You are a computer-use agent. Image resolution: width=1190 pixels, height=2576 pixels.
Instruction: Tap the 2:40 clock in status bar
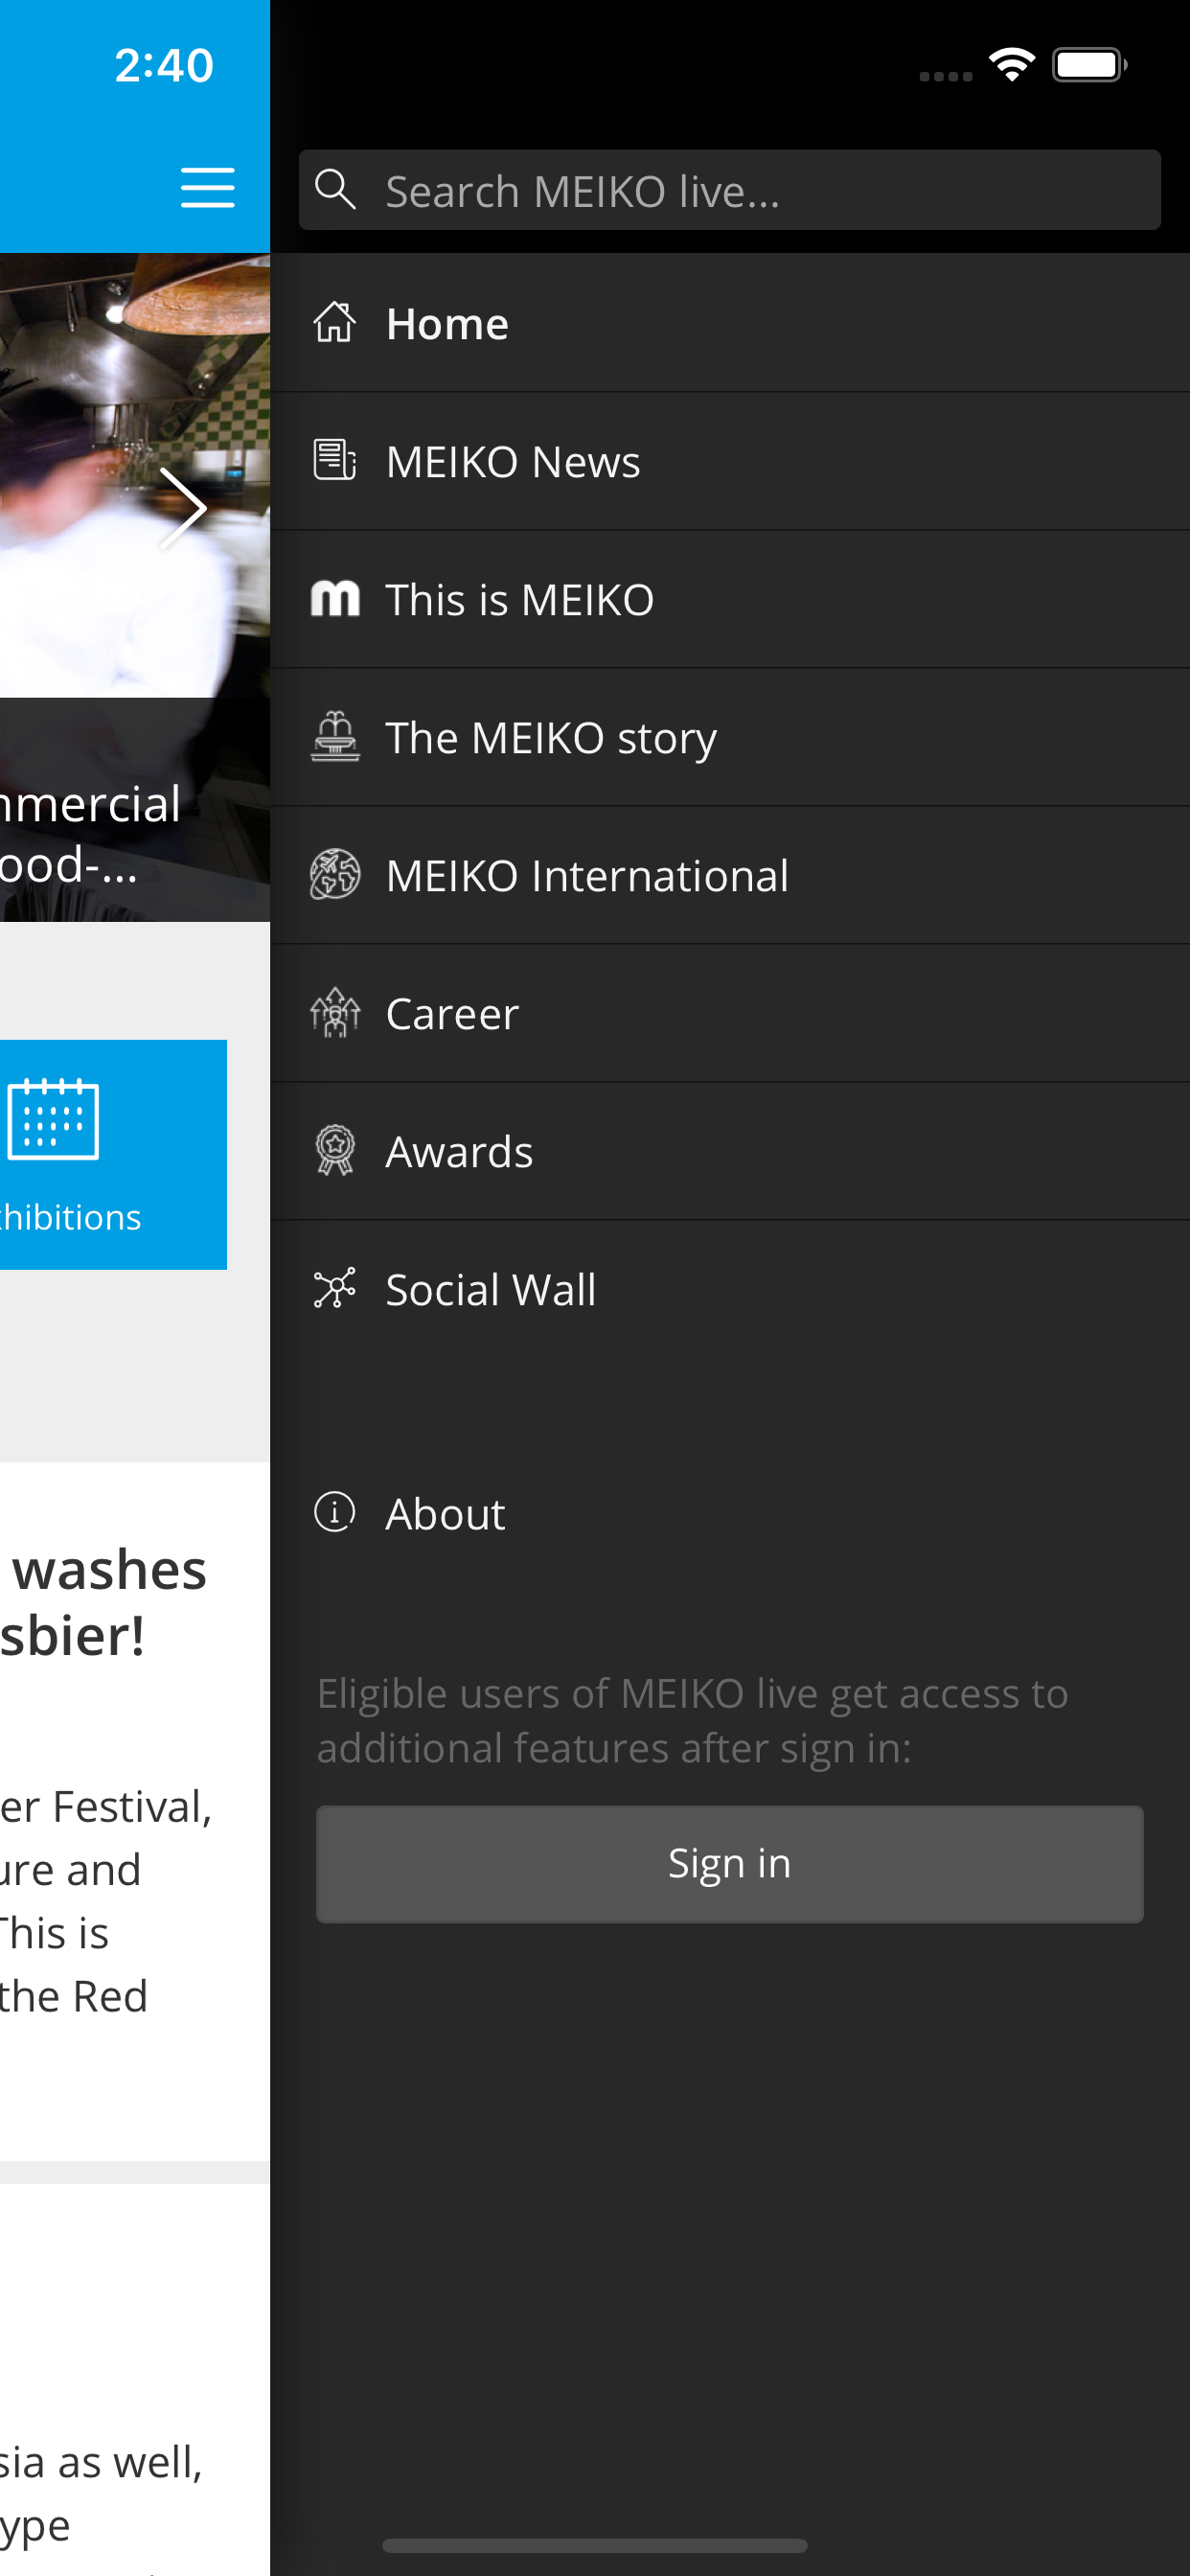pyautogui.click(x=164, y=65)
